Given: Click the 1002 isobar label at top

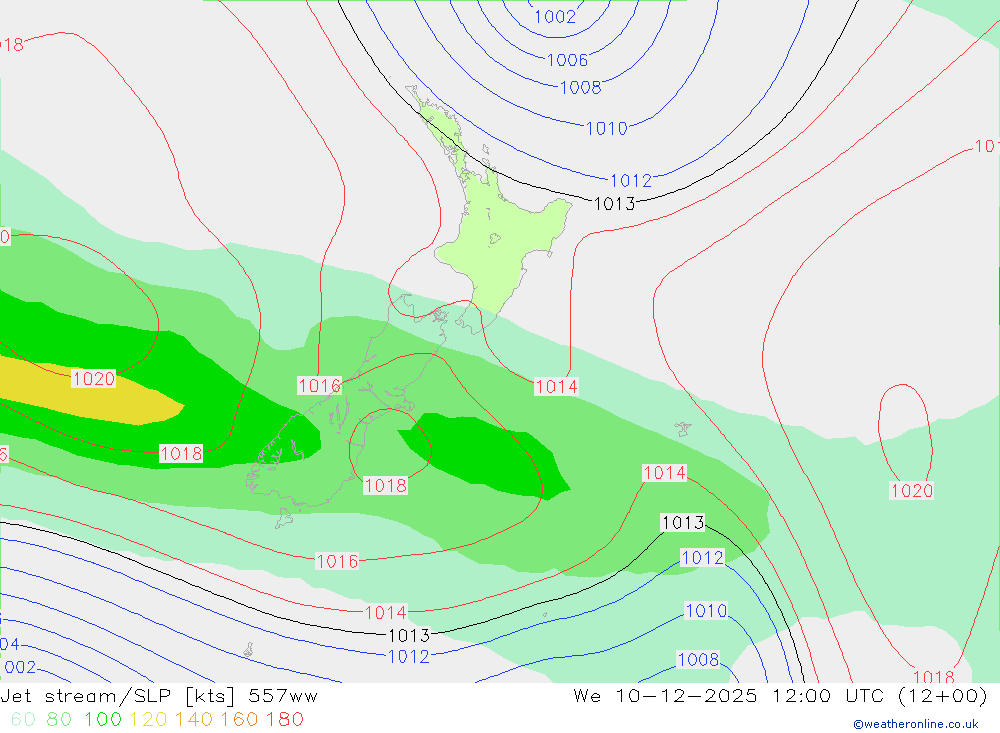Looking at the screenshot, I should pos(555,17).
